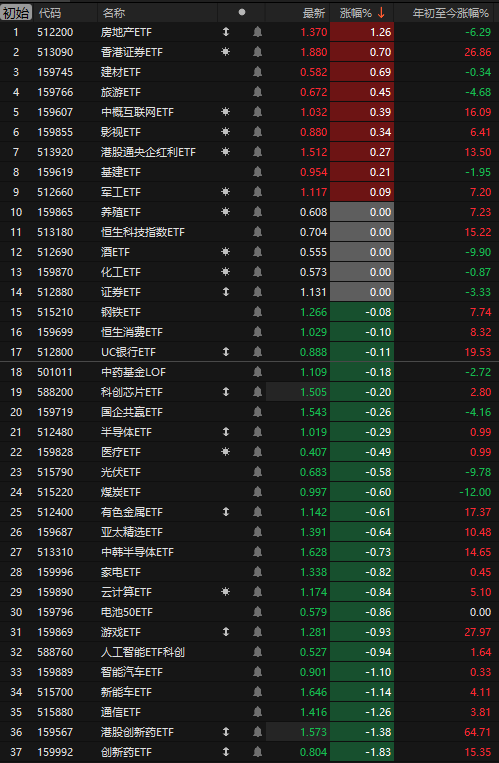Toggle the alert bell for 煤炭ETF
Image resolution: width=499 pixels, height=763 pixels.
point(258,492)
